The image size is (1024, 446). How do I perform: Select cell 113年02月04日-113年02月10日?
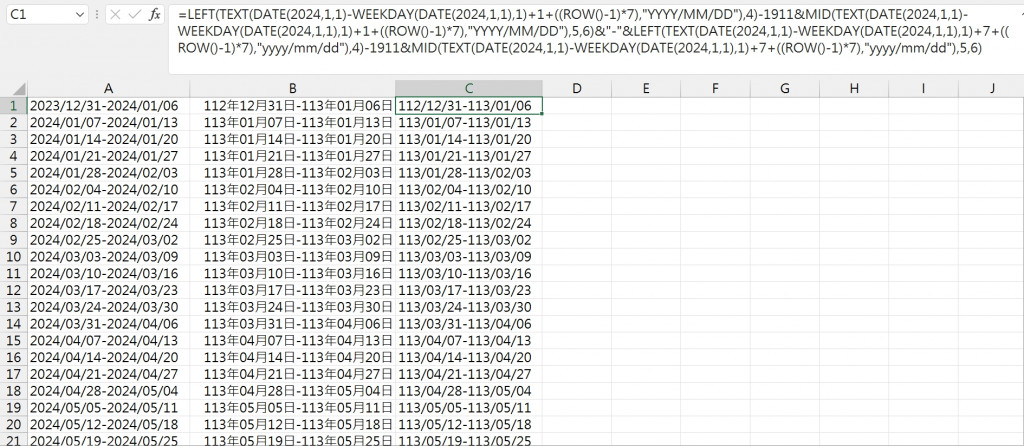pyautogui.click(x=293, y=189)
